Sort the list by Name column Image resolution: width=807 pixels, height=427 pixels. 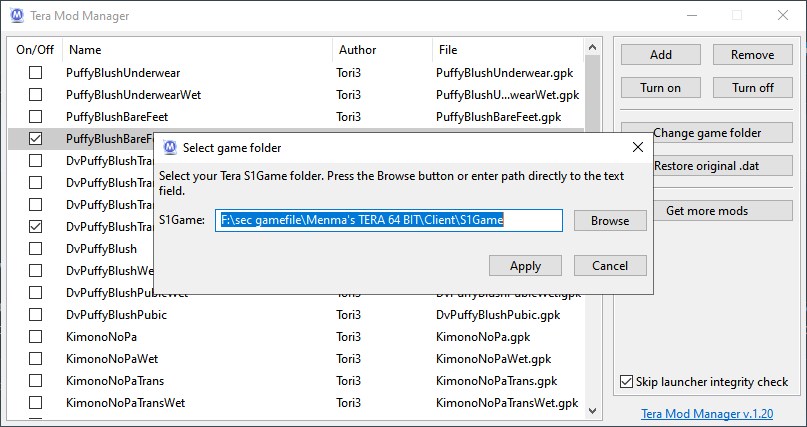[197, 50]
